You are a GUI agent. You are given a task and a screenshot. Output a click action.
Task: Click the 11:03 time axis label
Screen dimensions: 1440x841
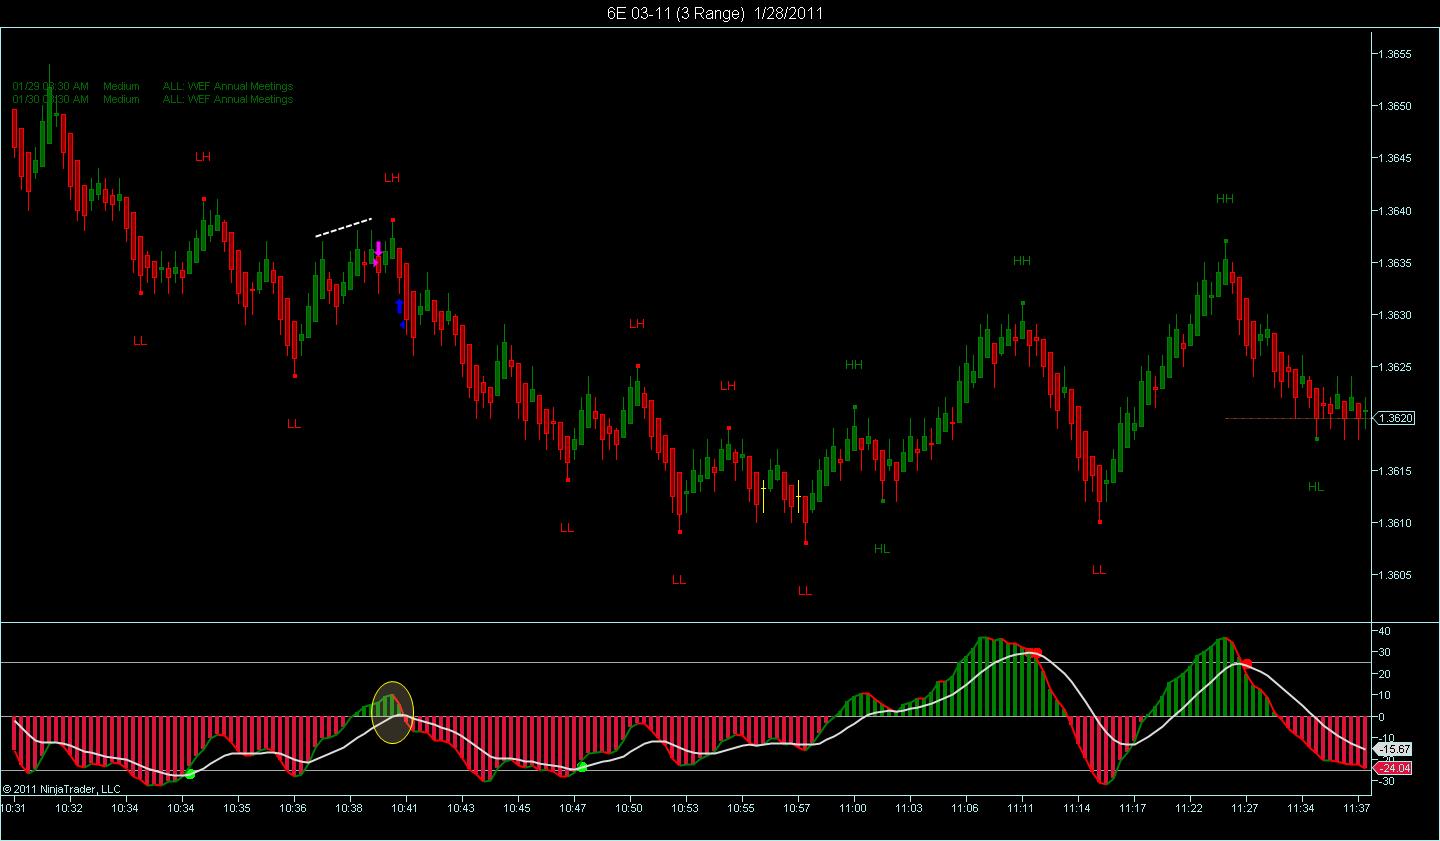click(x=910, y=807)
